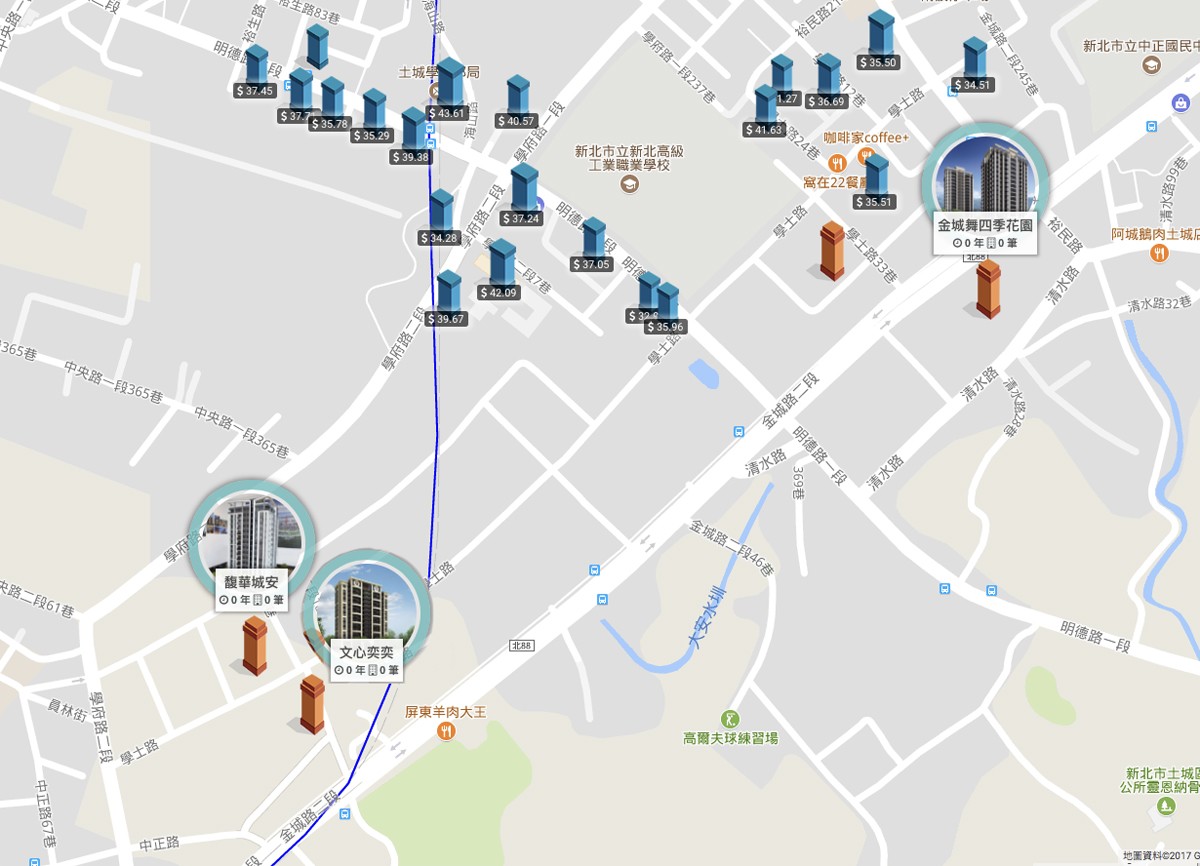
Task: Click the 學士路33巷 road label
Action: (x=871, y=258)
